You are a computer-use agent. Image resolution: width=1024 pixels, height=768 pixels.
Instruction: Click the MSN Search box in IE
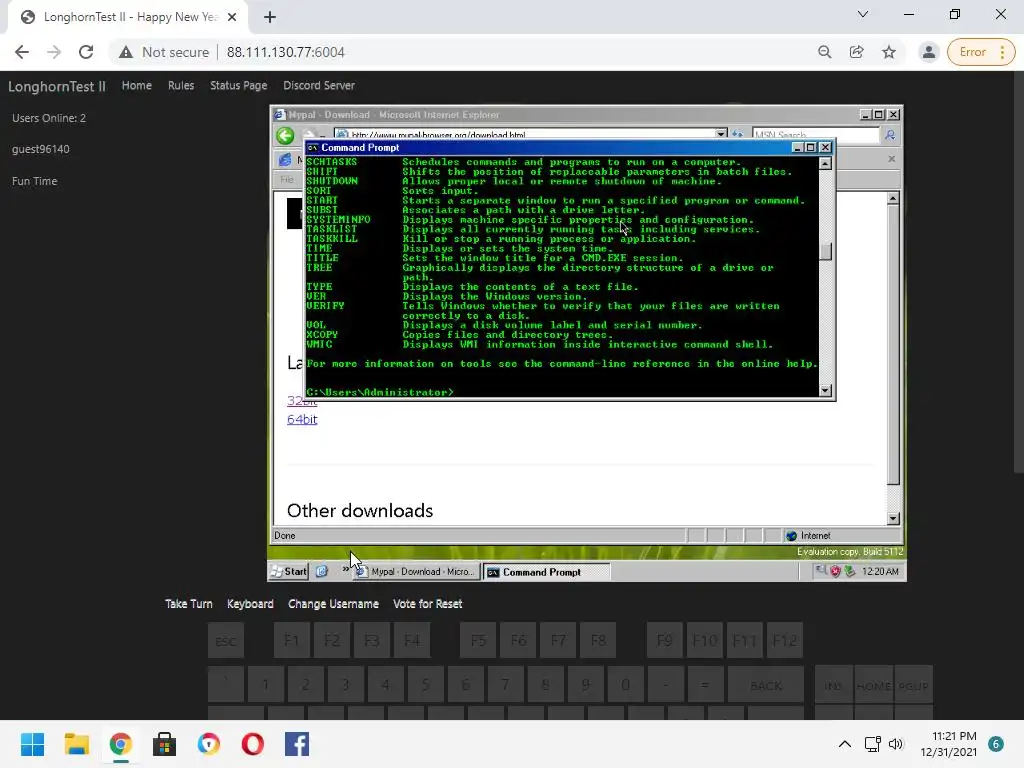815,135
